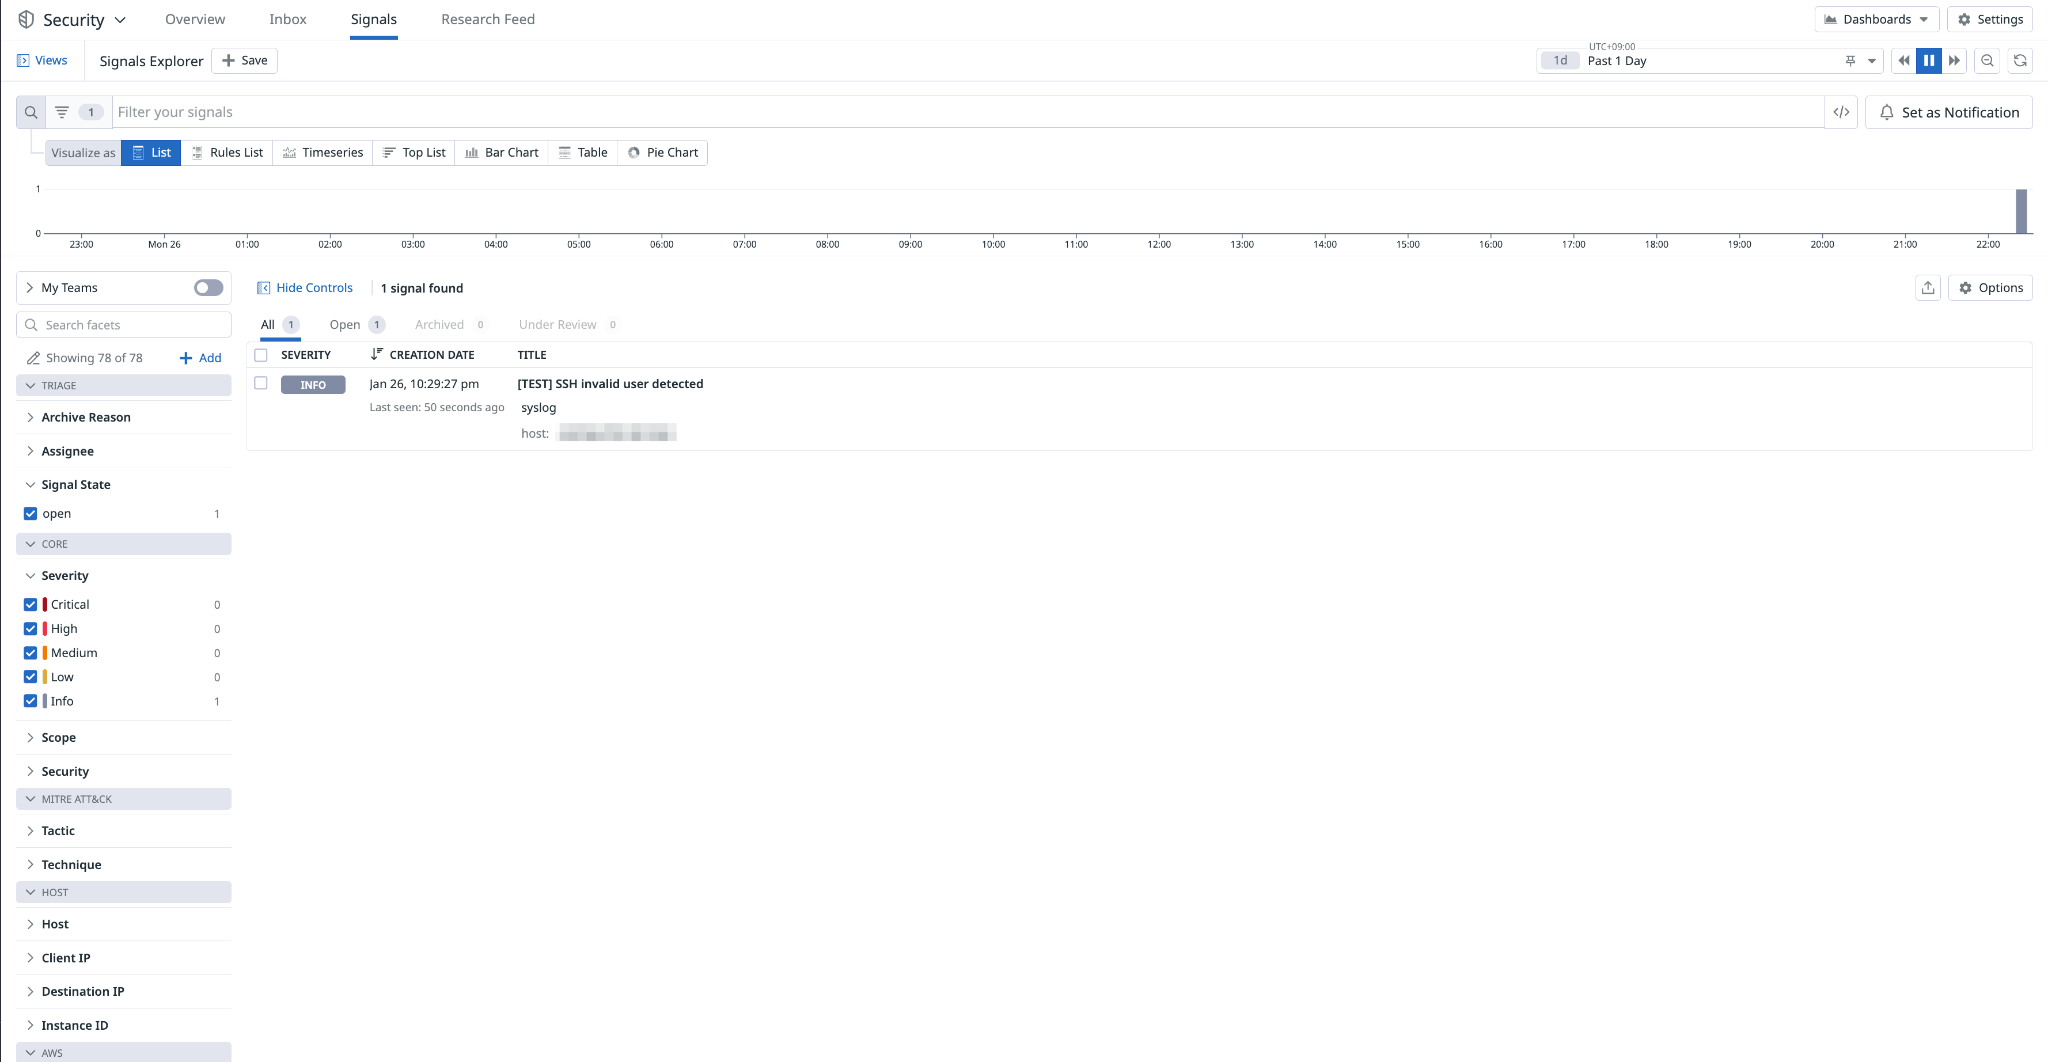This screenshot has width=2048, height=1062.
Task: Visualize signals as Pie Chart
Action: click(662, 153)
